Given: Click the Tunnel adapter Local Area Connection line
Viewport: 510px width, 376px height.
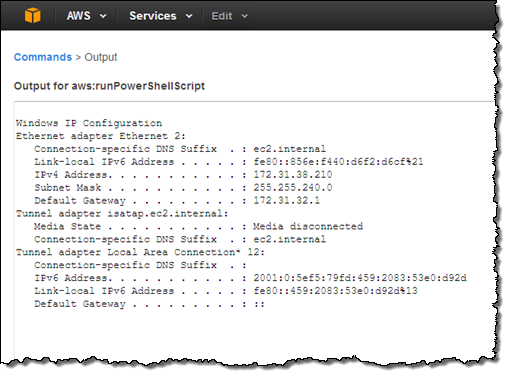Looking at the screenshot, I should click(140, 252).
